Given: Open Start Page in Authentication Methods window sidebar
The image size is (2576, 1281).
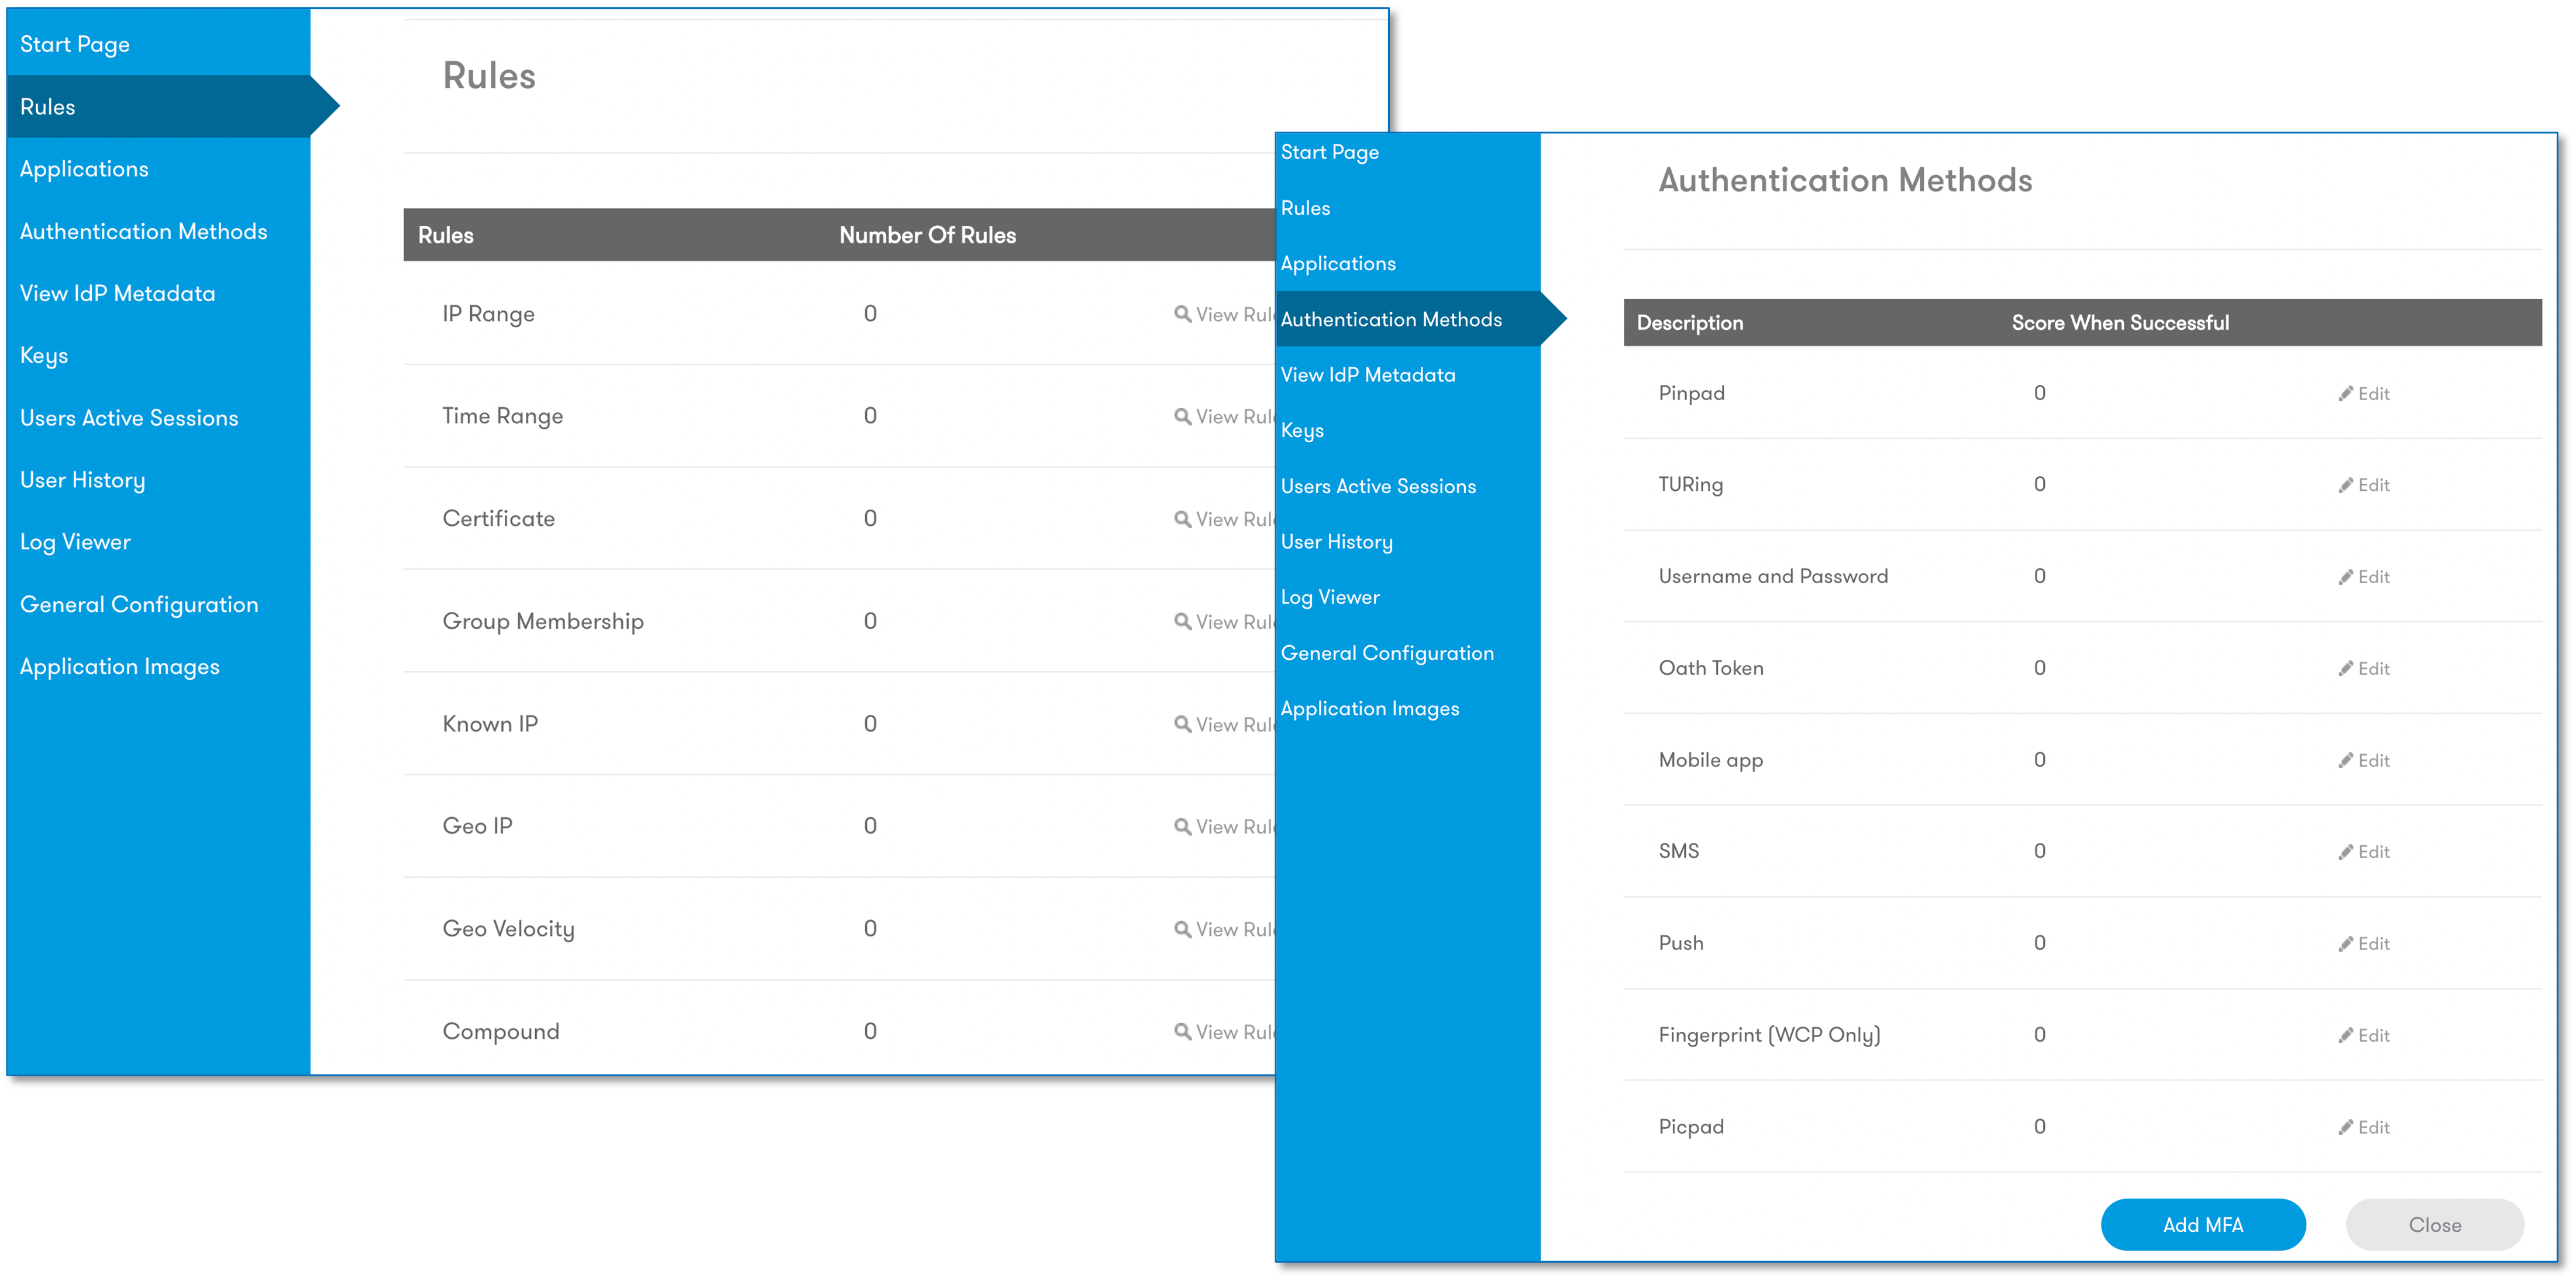Looking at the screenshot, I should click(x=1329, y=153).
